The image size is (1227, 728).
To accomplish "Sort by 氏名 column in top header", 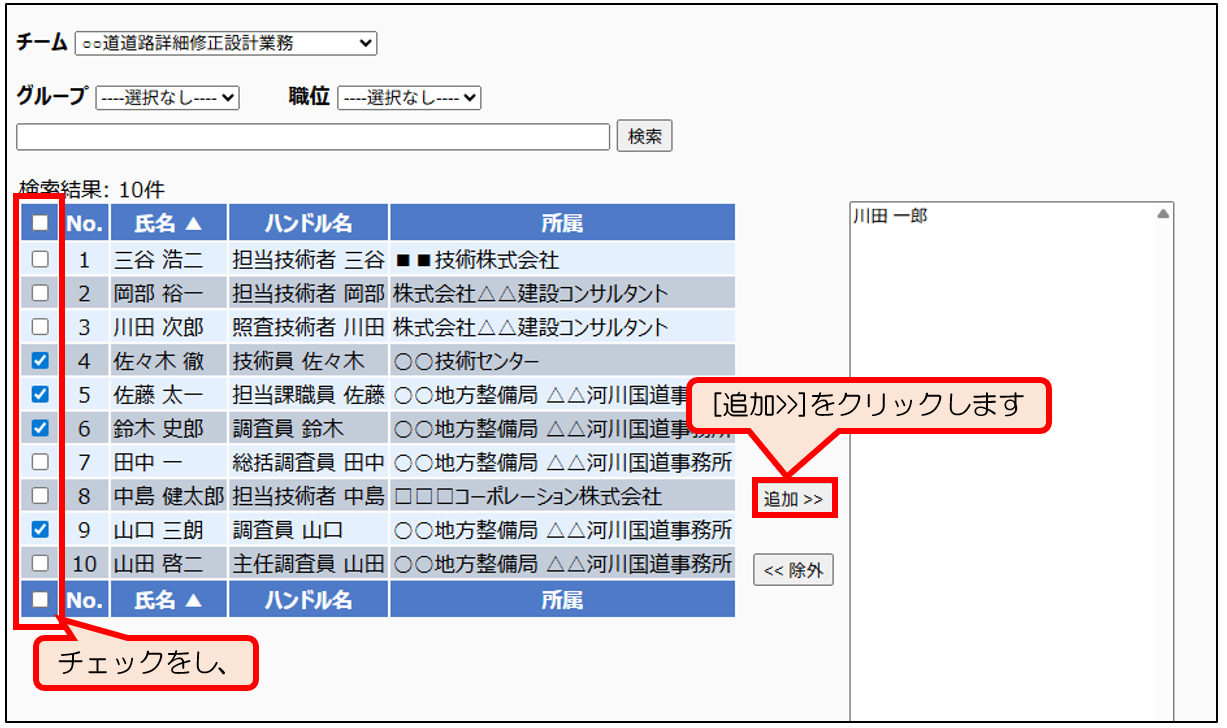I will 168,224.
